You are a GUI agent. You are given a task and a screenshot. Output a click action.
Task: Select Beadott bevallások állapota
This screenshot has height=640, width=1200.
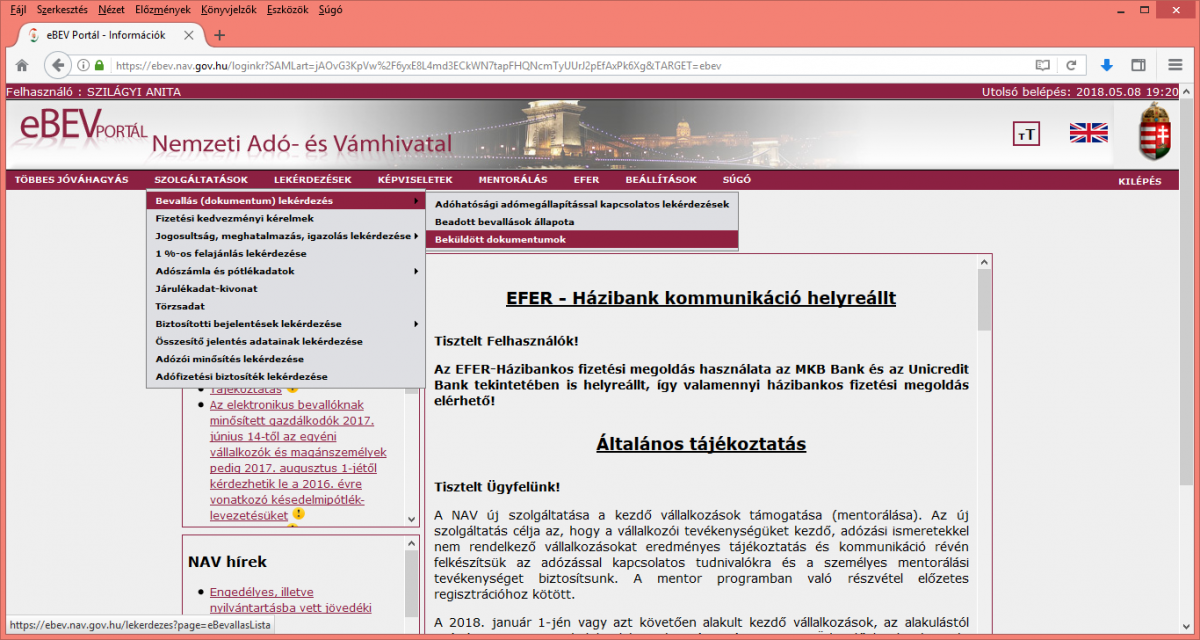(x=582, y=222)
